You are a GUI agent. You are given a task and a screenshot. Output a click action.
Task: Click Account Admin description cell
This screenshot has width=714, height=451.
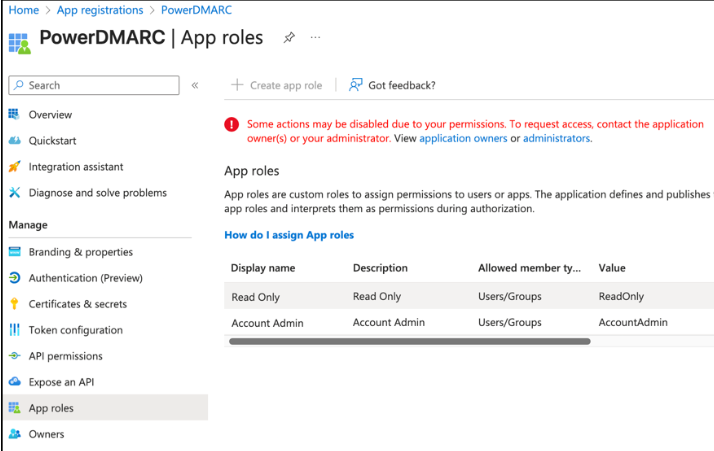pos(389,322)
